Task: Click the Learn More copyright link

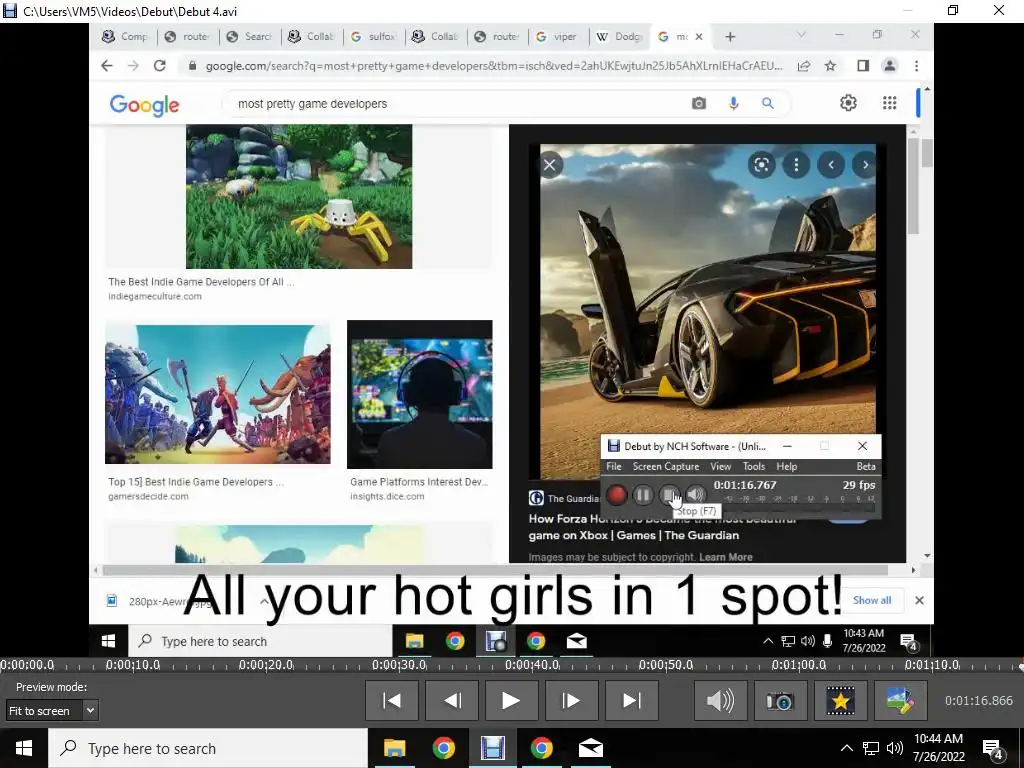Action: [x=726, y=557]
